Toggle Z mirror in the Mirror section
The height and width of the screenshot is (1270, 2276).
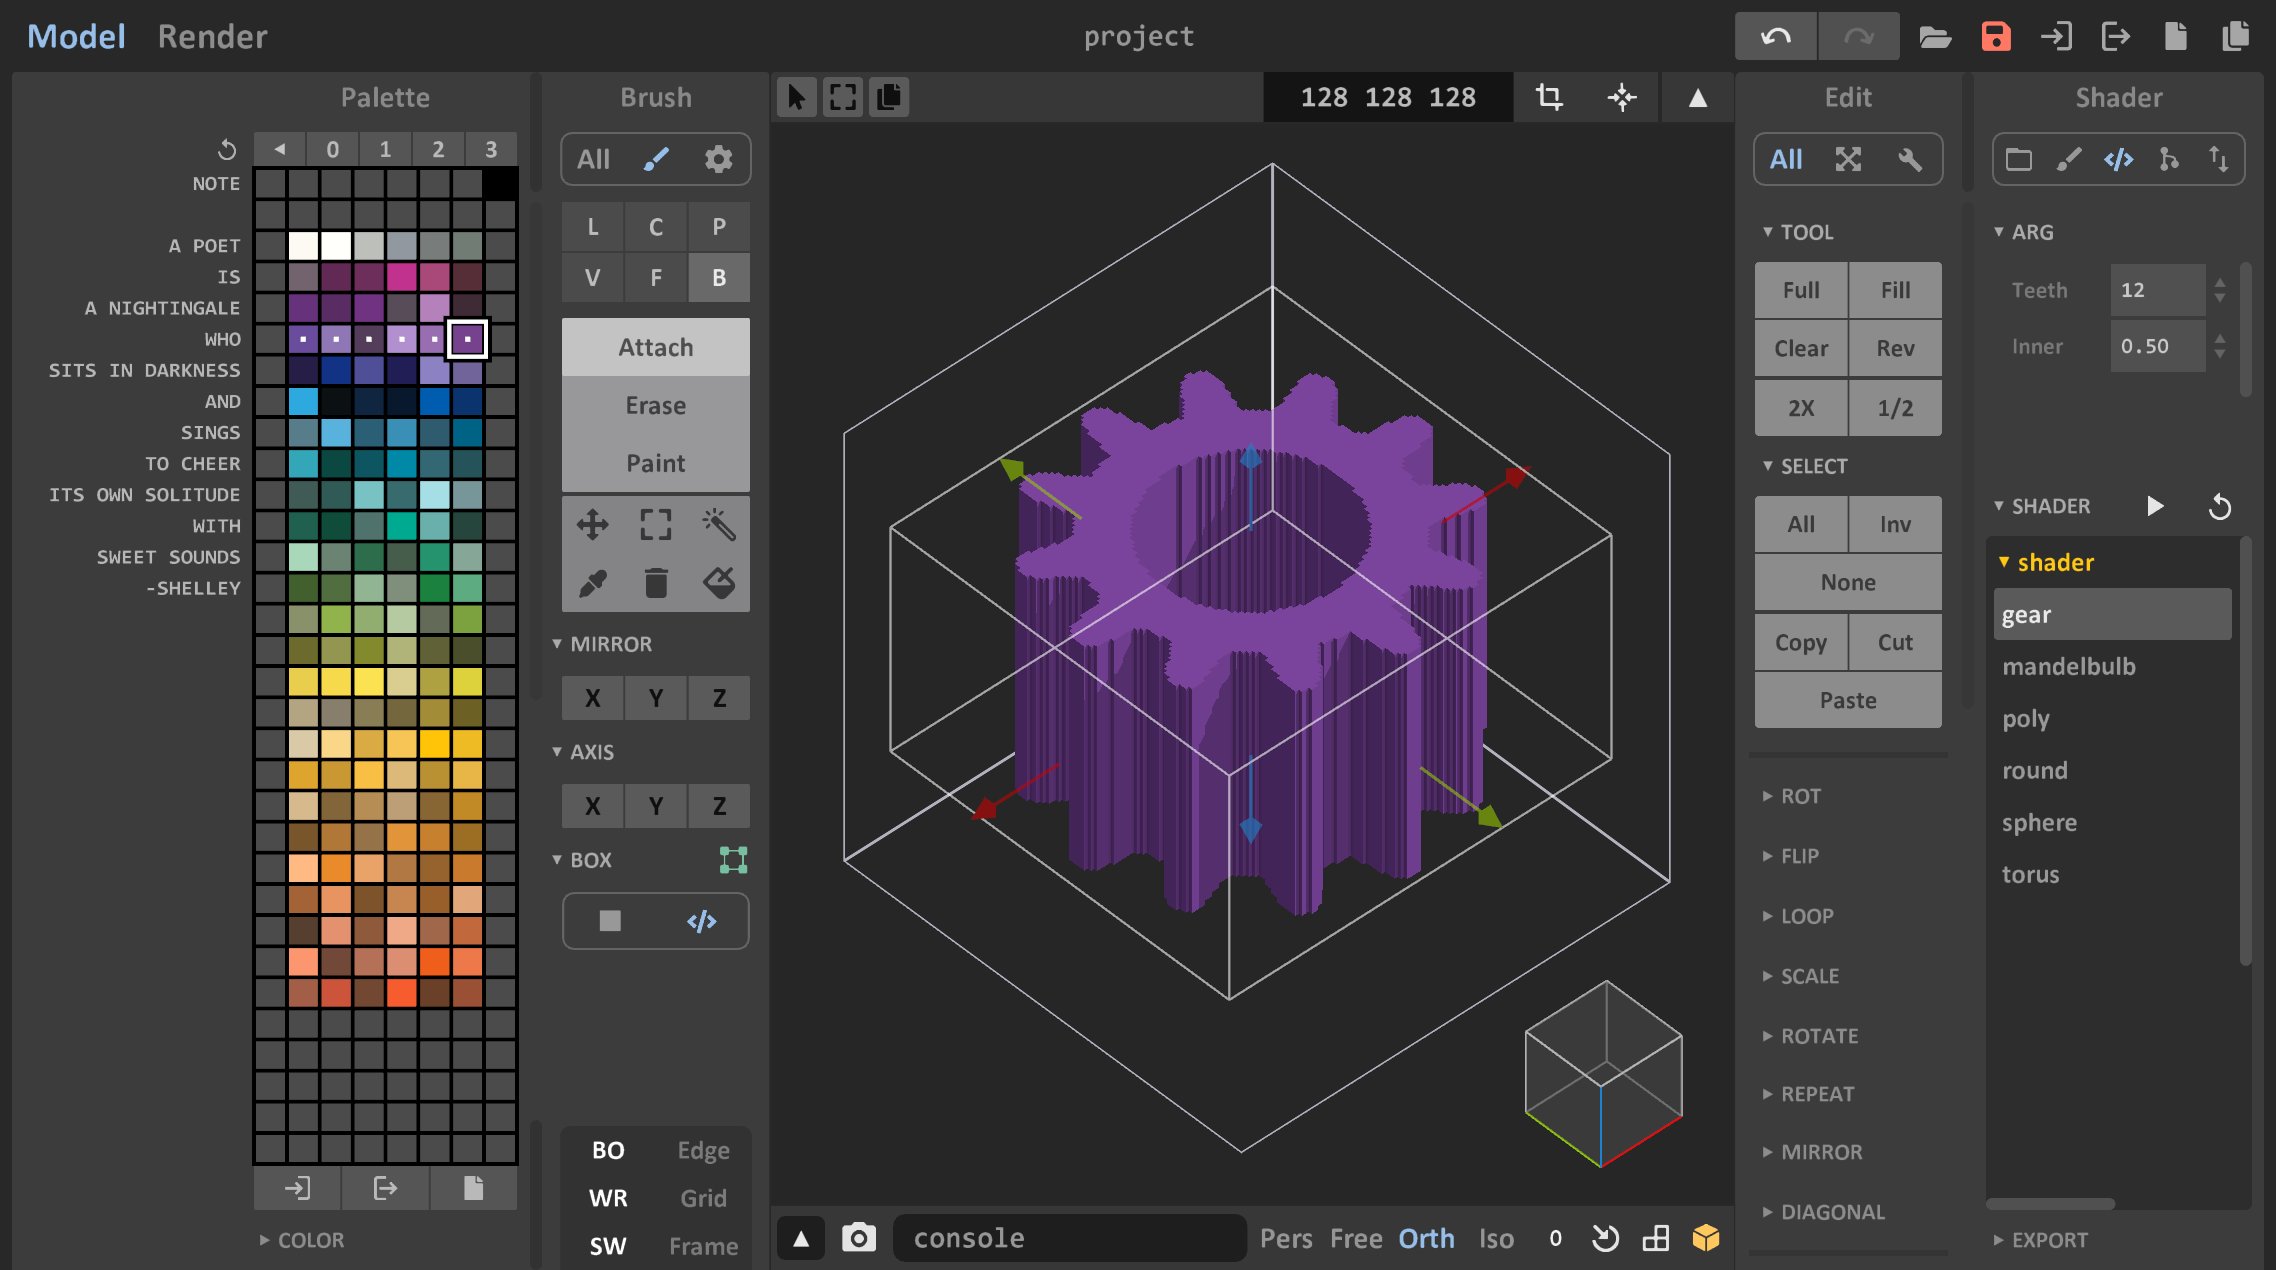coord(719,697)
